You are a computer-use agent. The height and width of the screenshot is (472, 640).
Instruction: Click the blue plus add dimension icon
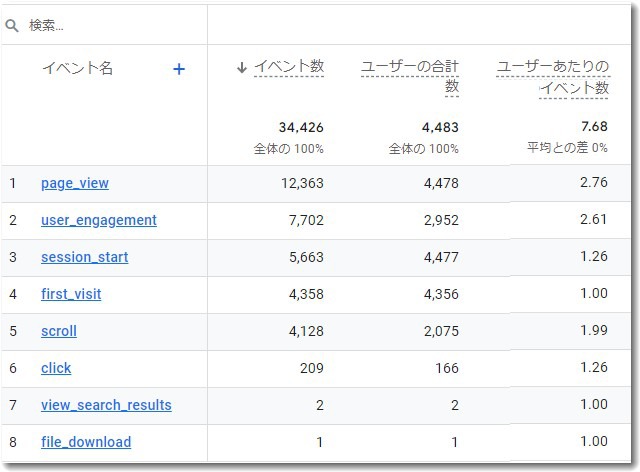point(179,69)
